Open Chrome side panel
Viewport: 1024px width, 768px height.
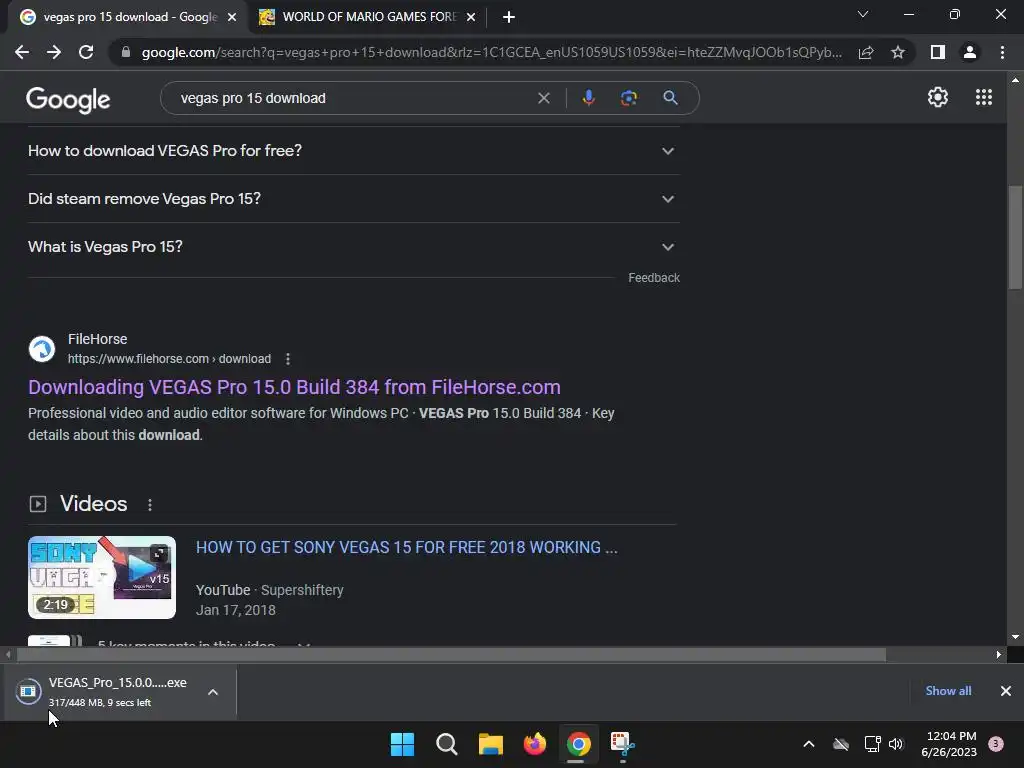tap(938, 52)
